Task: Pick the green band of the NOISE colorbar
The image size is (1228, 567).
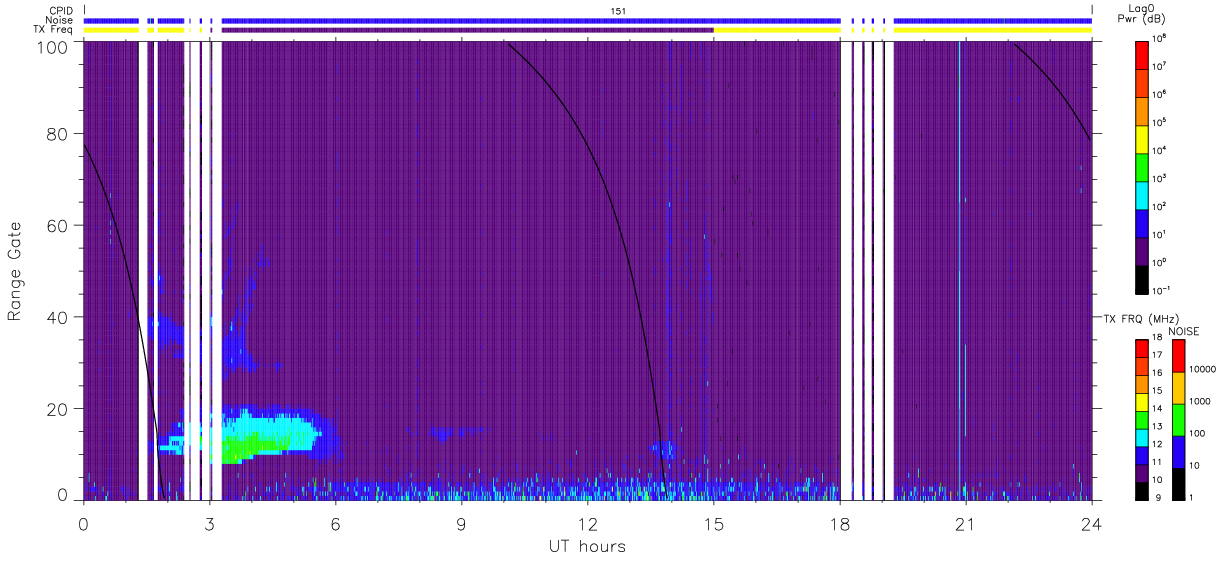Action: tap(1178, 419)
